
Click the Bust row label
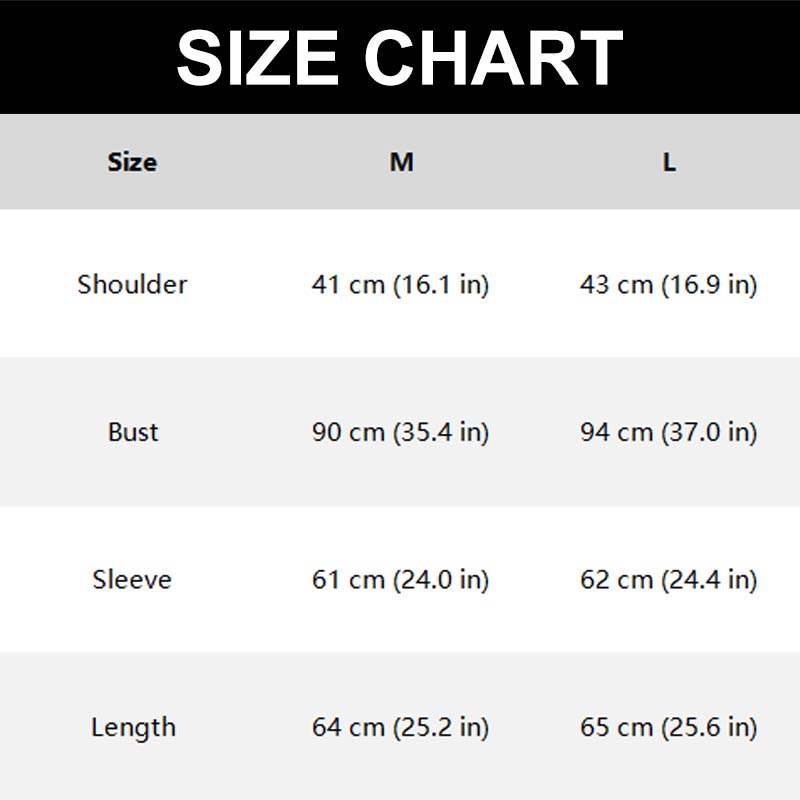click(x=133, y=432)
